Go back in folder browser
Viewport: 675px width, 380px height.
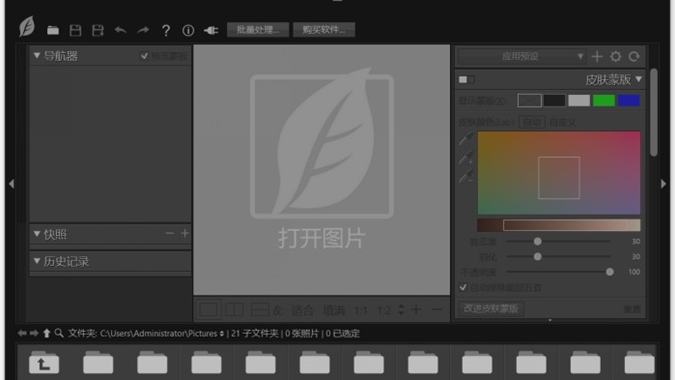tap(22, 333)
